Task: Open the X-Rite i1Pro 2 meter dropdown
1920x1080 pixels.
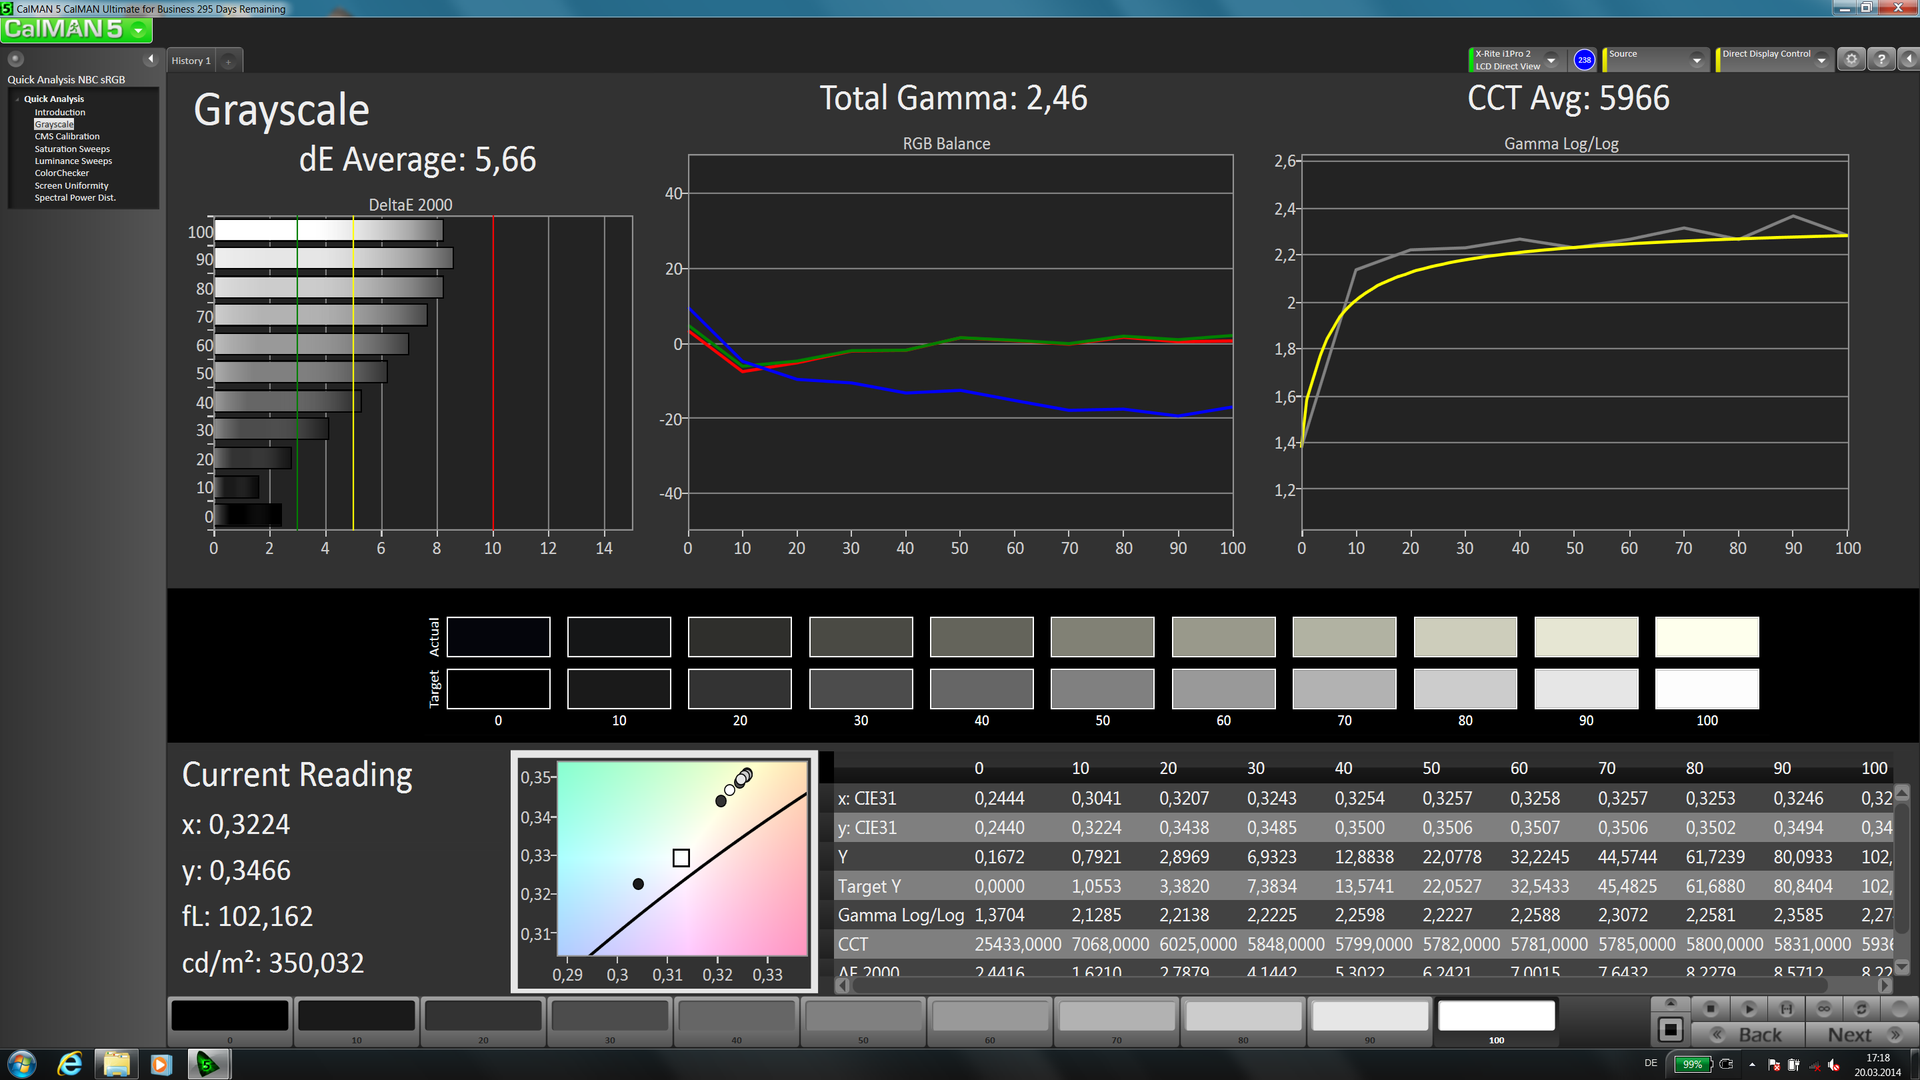Action: (x=1551, y=60)
